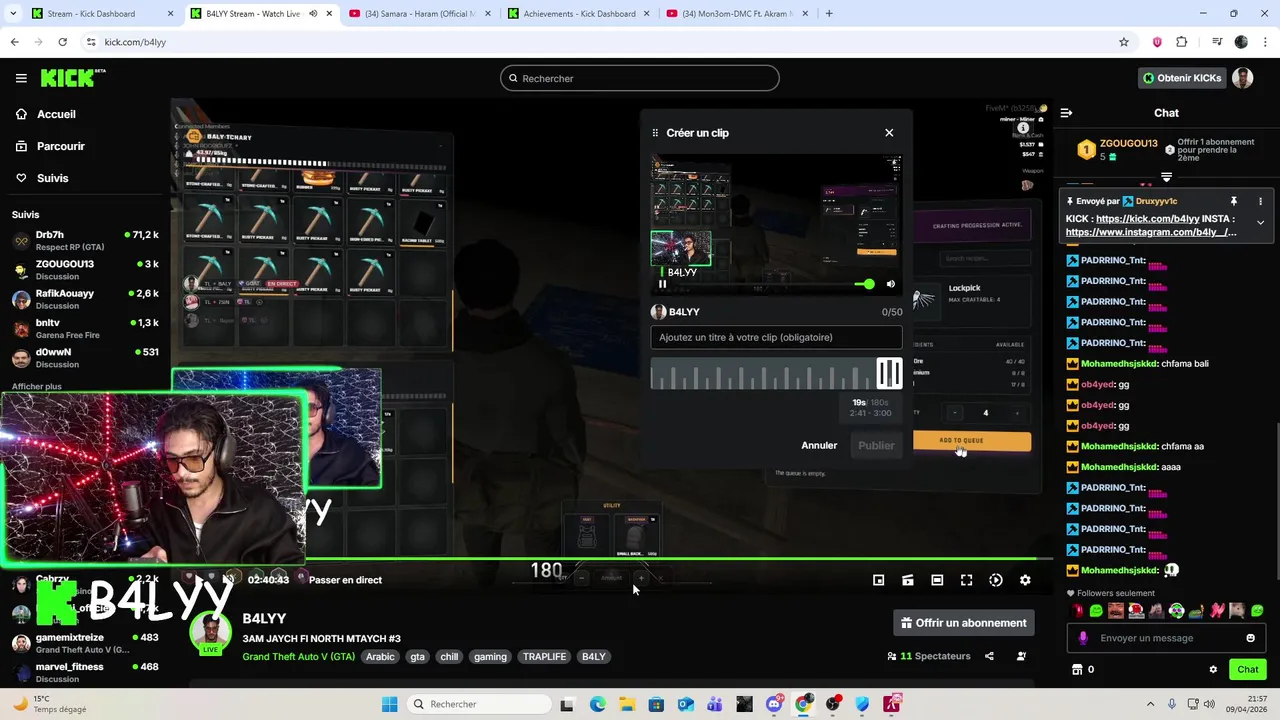This screenshot has width=1280, height=720.
Task: Open a new browser tab
Action: pos(829,14)
